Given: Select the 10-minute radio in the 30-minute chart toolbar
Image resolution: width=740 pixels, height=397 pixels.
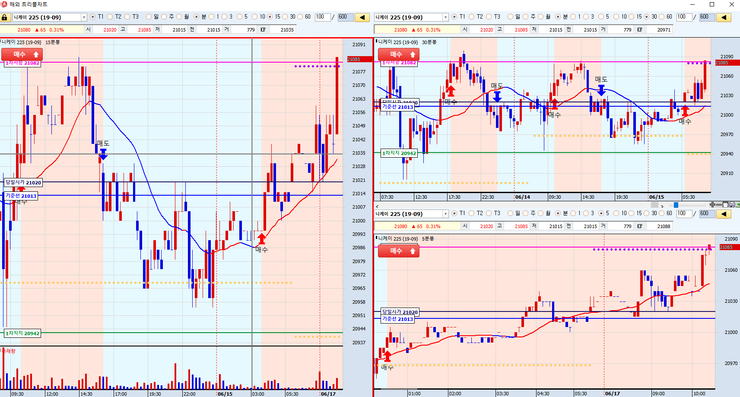Looking at the screenshot, I should pyautogui.click(x=616, y=17).
